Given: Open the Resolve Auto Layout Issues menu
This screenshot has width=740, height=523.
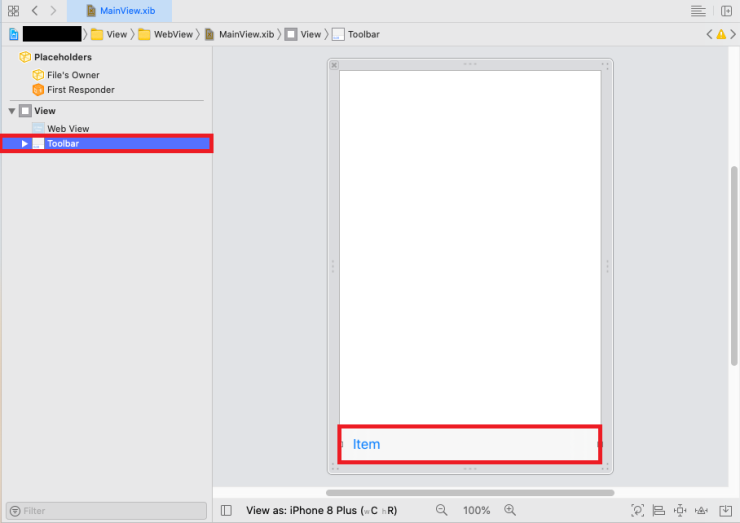Looking at the screenshot, I should coord(703,510).
